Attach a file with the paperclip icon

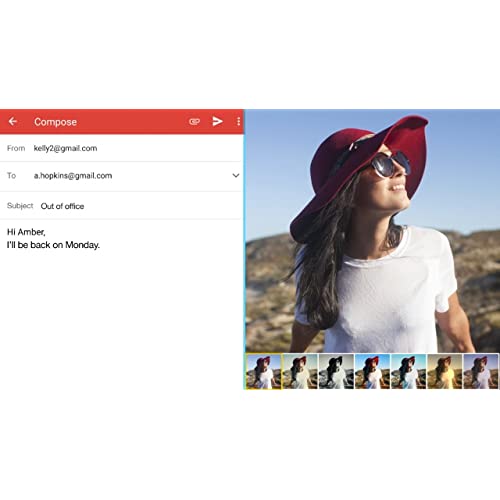(x=194, y=122)
